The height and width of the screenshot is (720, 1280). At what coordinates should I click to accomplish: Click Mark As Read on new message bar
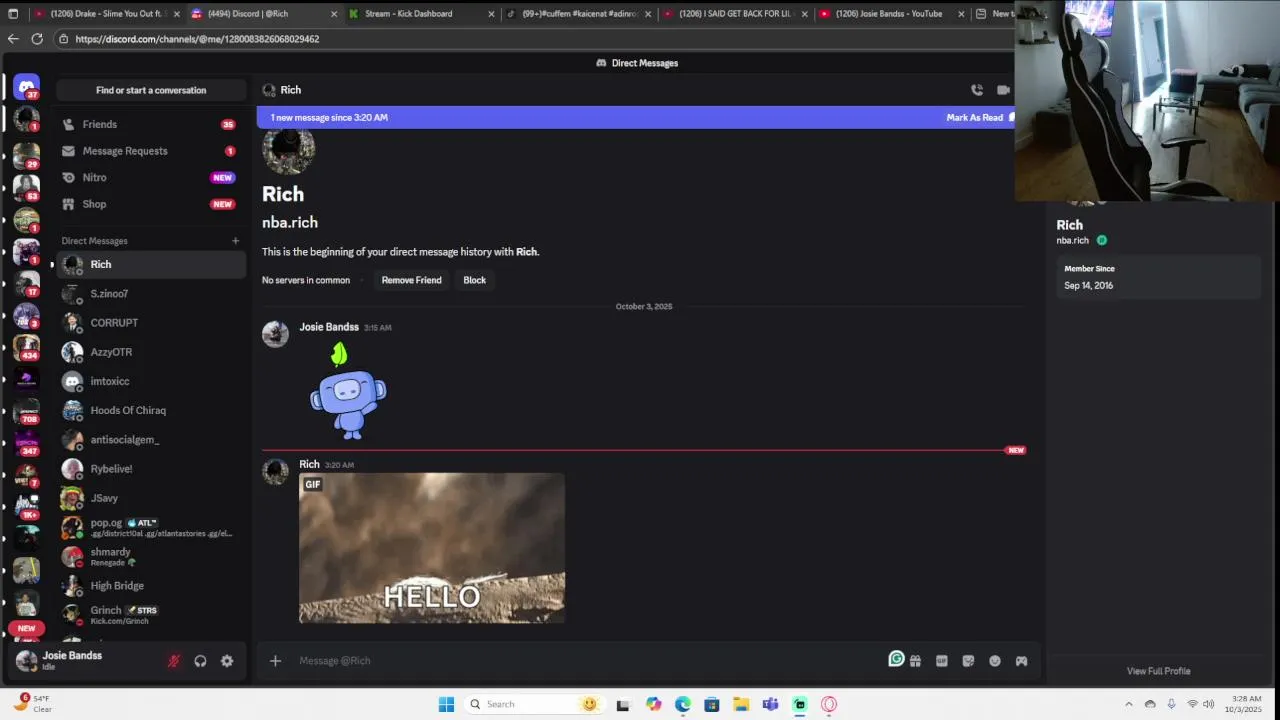point(975,117)
